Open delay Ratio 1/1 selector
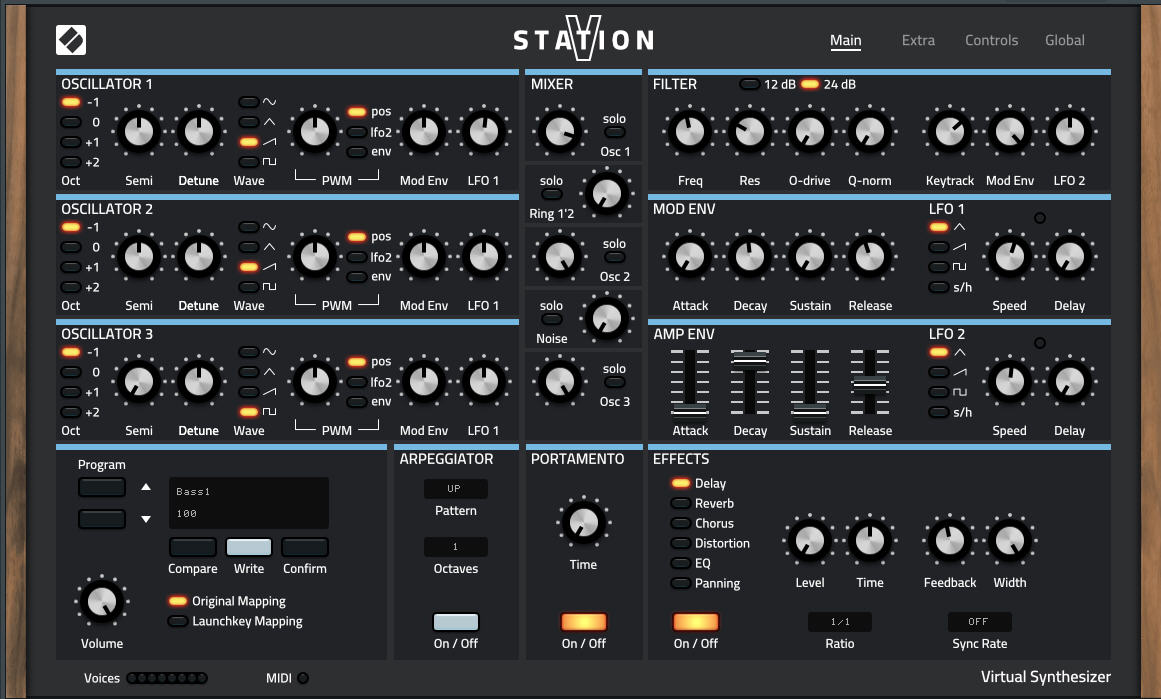Screen dimensions: 1161x699 (x=840, y=622)
